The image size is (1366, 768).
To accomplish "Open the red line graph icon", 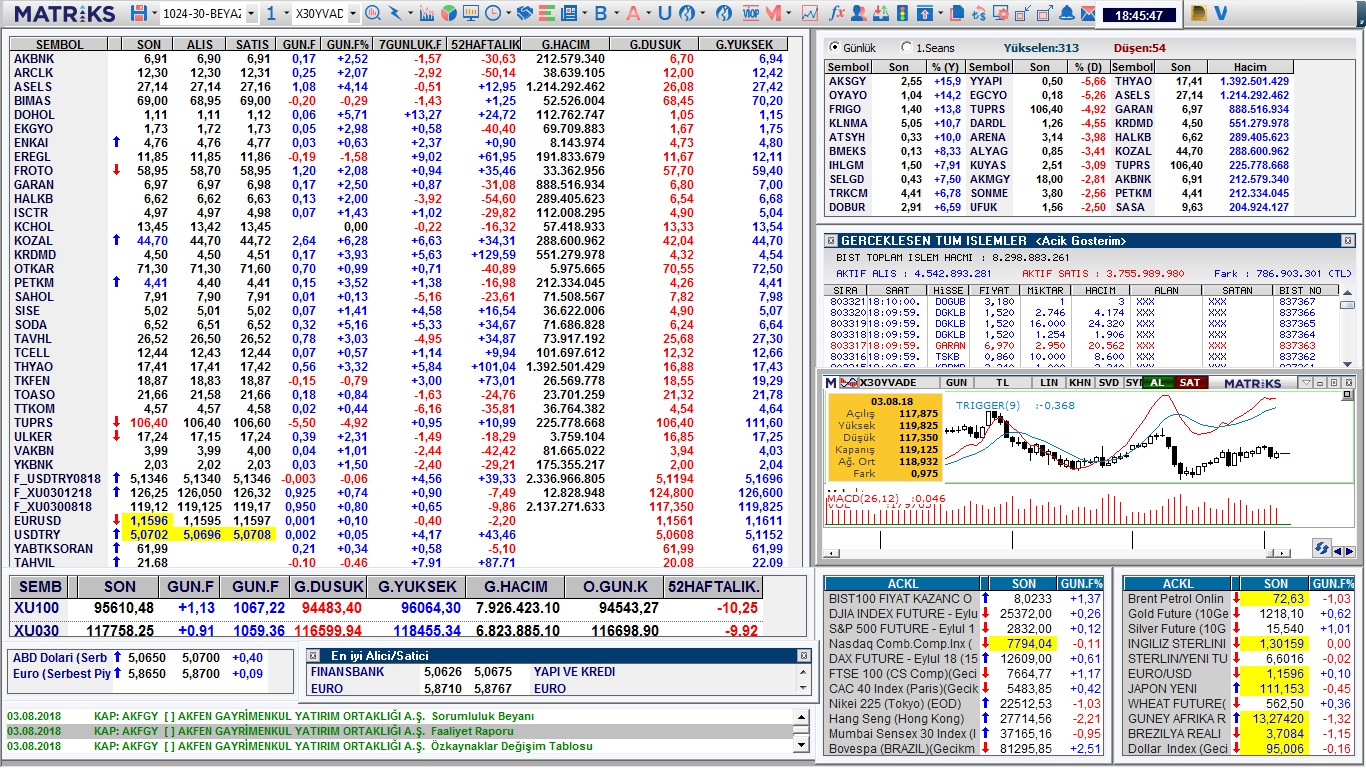I will 810,14.
